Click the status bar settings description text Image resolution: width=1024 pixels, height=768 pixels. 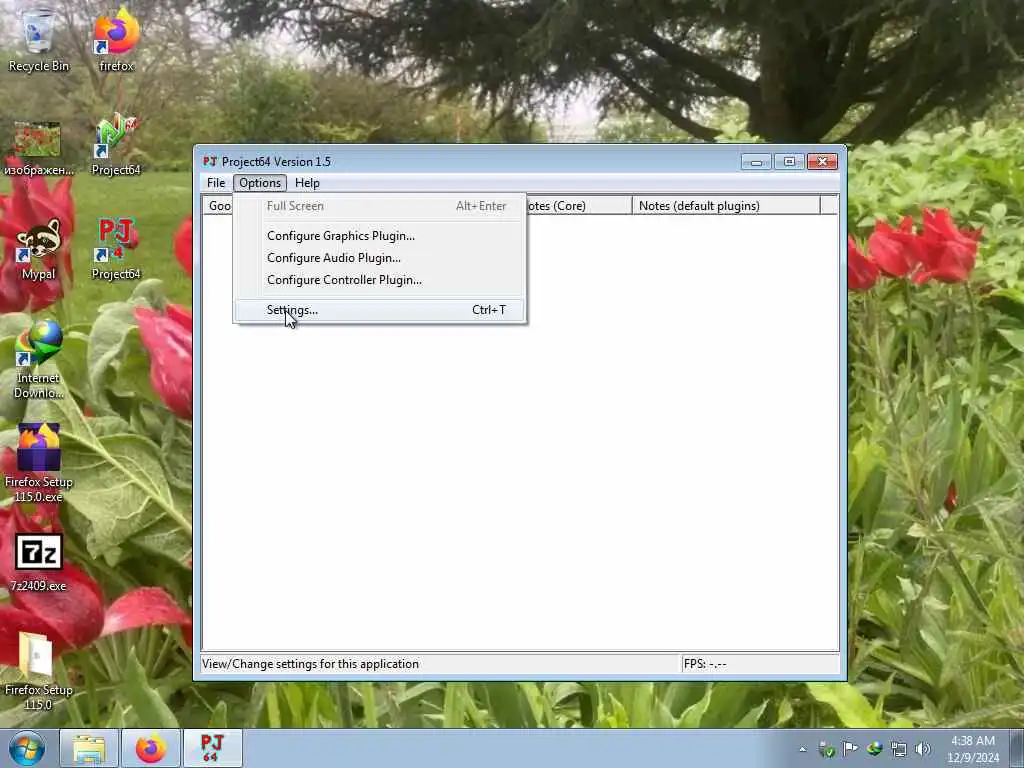[310, 664]
